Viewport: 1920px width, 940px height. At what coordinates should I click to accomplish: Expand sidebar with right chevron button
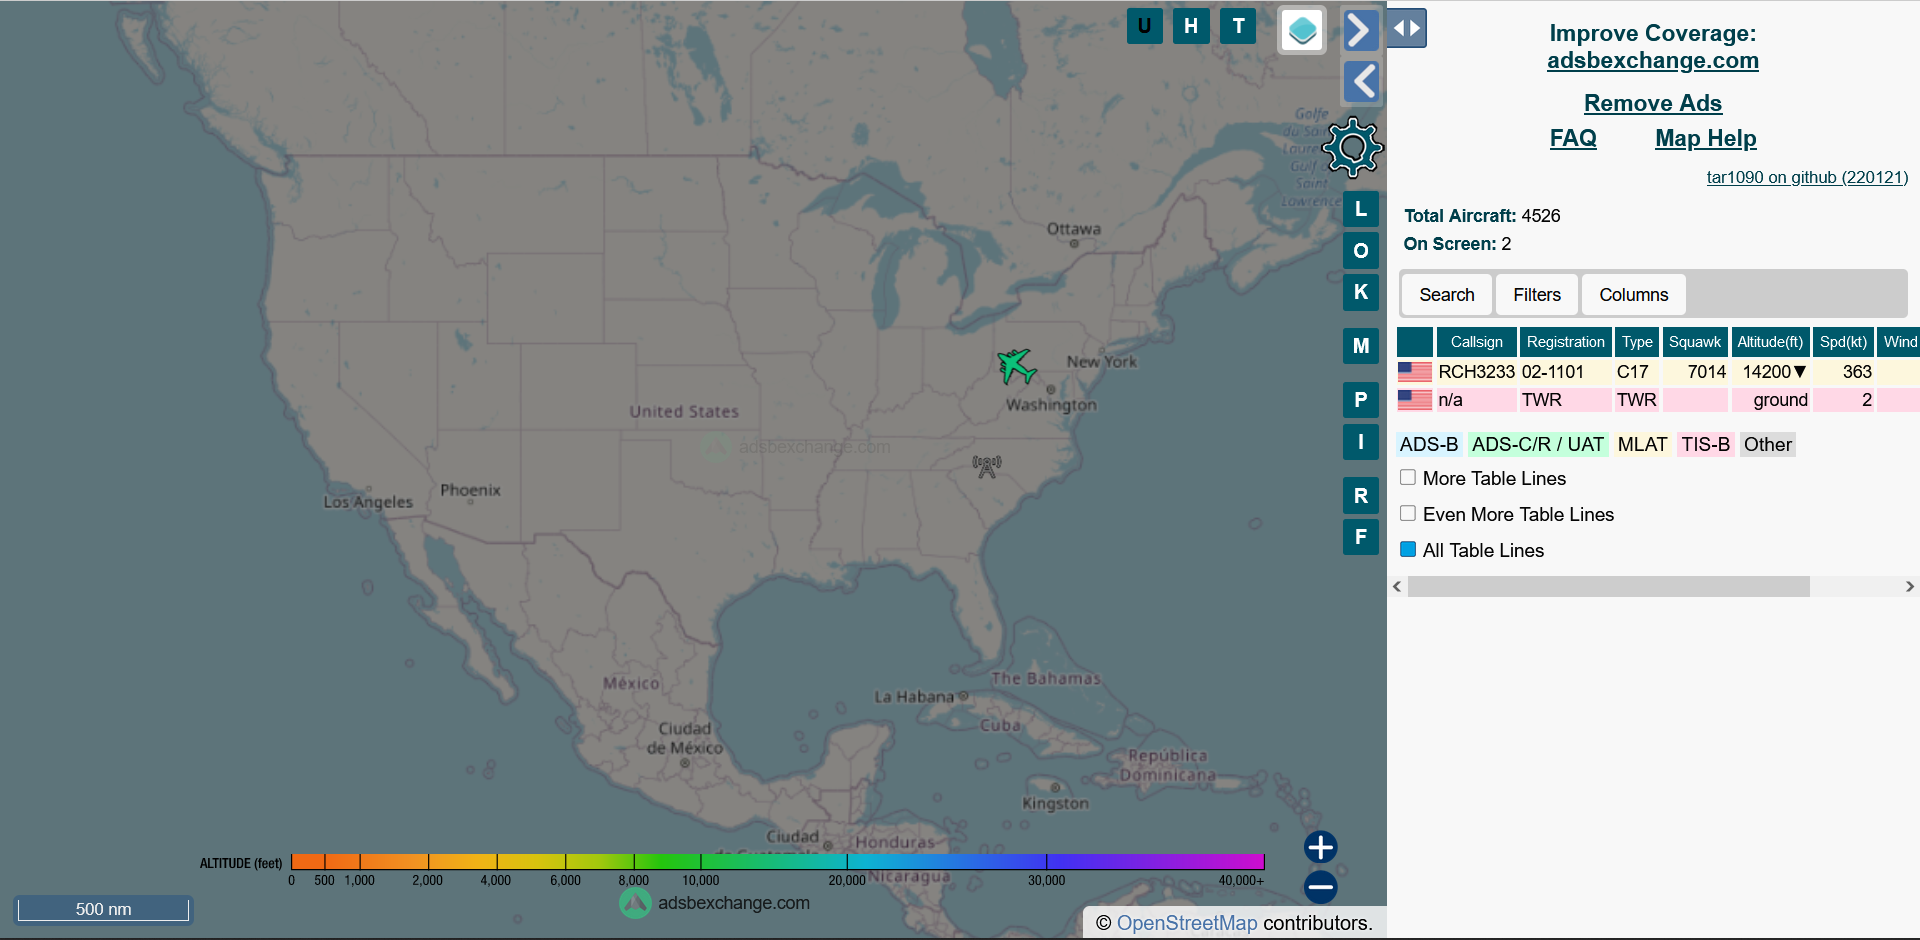[x=1361, y=30]
